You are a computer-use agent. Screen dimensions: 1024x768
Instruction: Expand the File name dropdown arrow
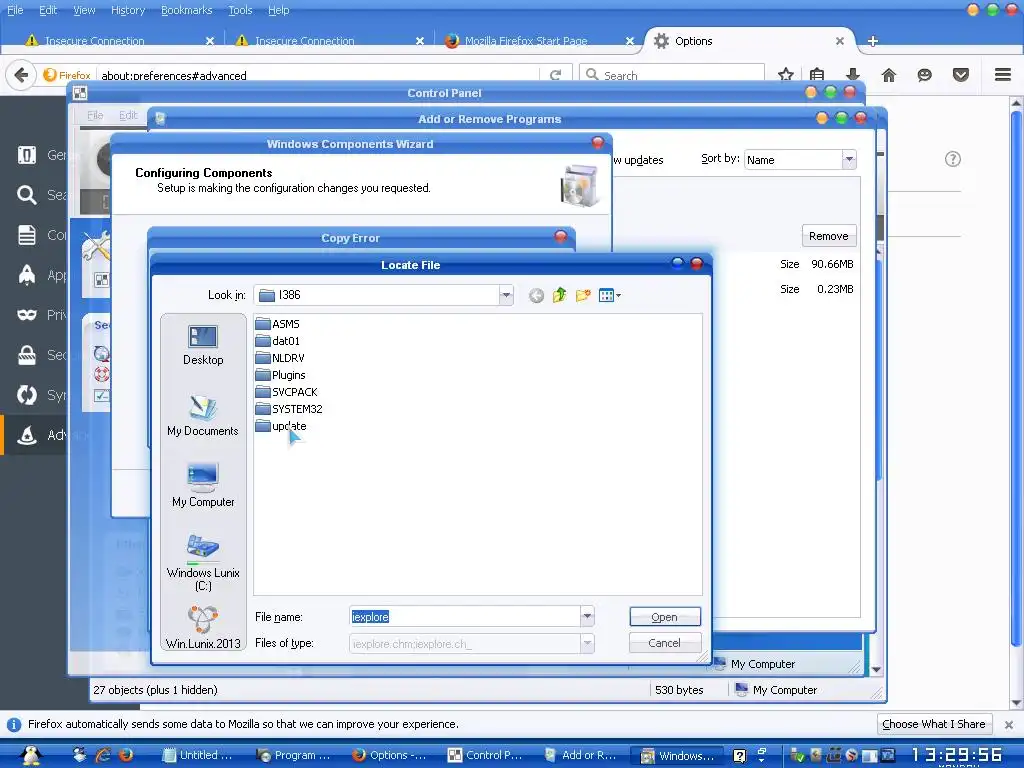tap(587, 616)
